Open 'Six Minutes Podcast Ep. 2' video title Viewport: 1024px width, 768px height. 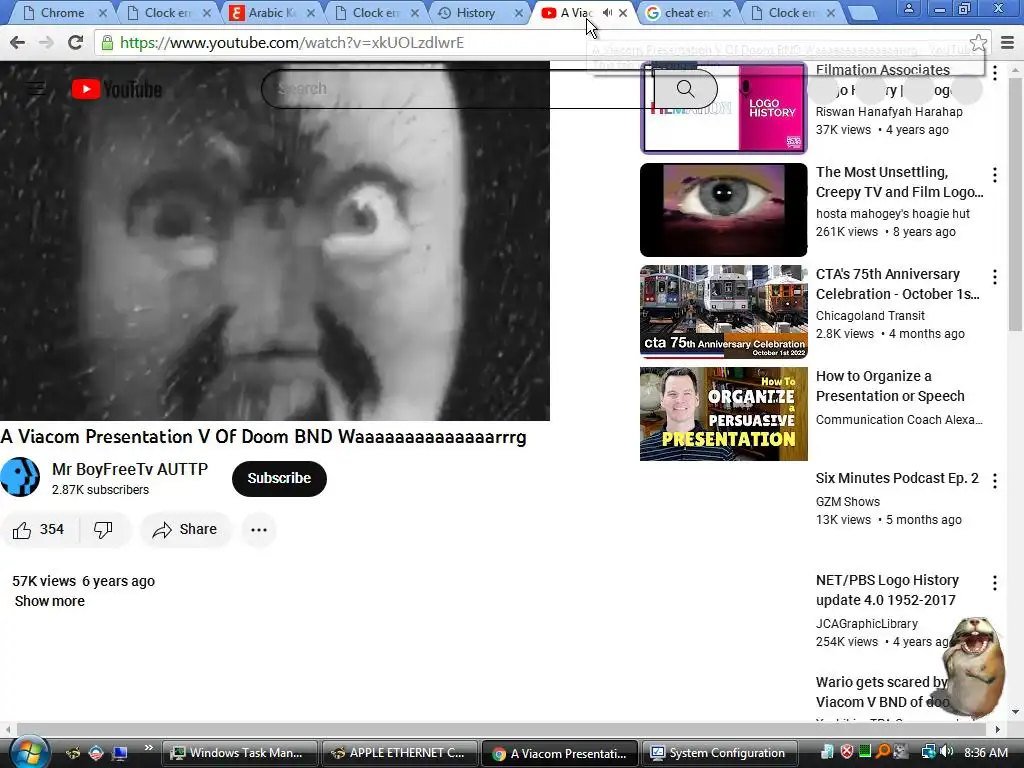coord(897,478)
